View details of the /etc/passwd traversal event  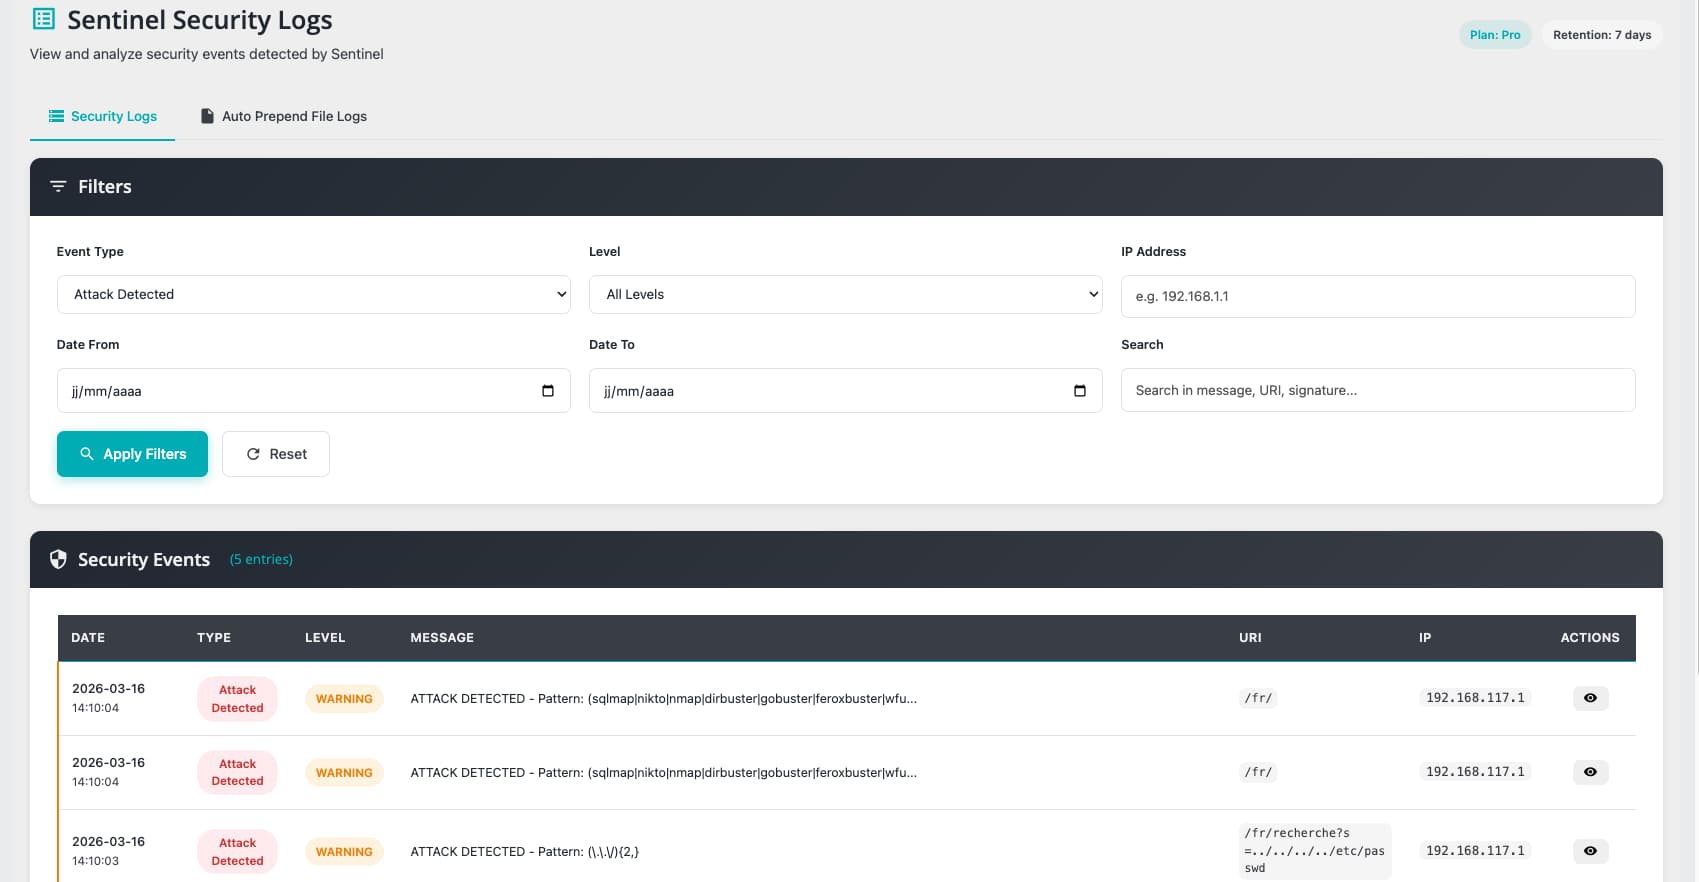click(x=1589, y=851)
